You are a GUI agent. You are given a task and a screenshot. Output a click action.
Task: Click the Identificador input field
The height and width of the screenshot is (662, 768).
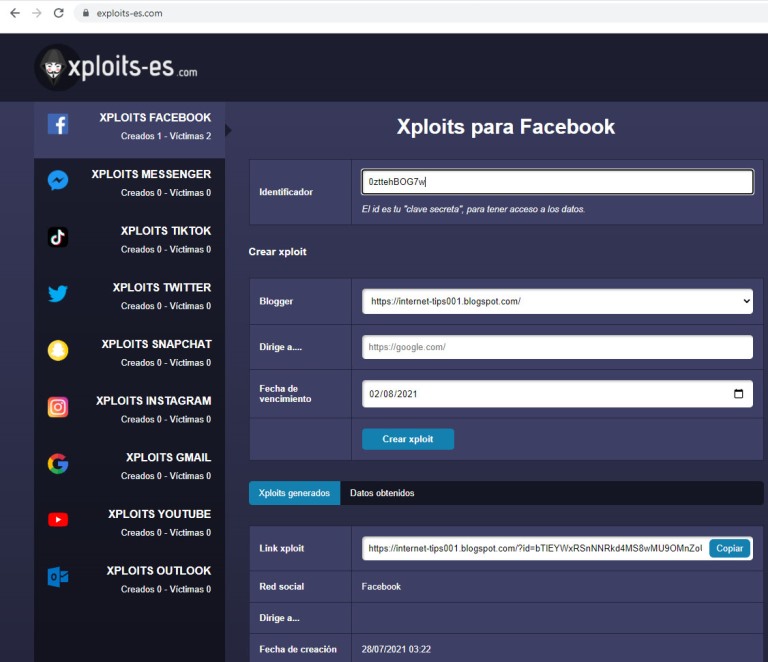pos(557,182)
